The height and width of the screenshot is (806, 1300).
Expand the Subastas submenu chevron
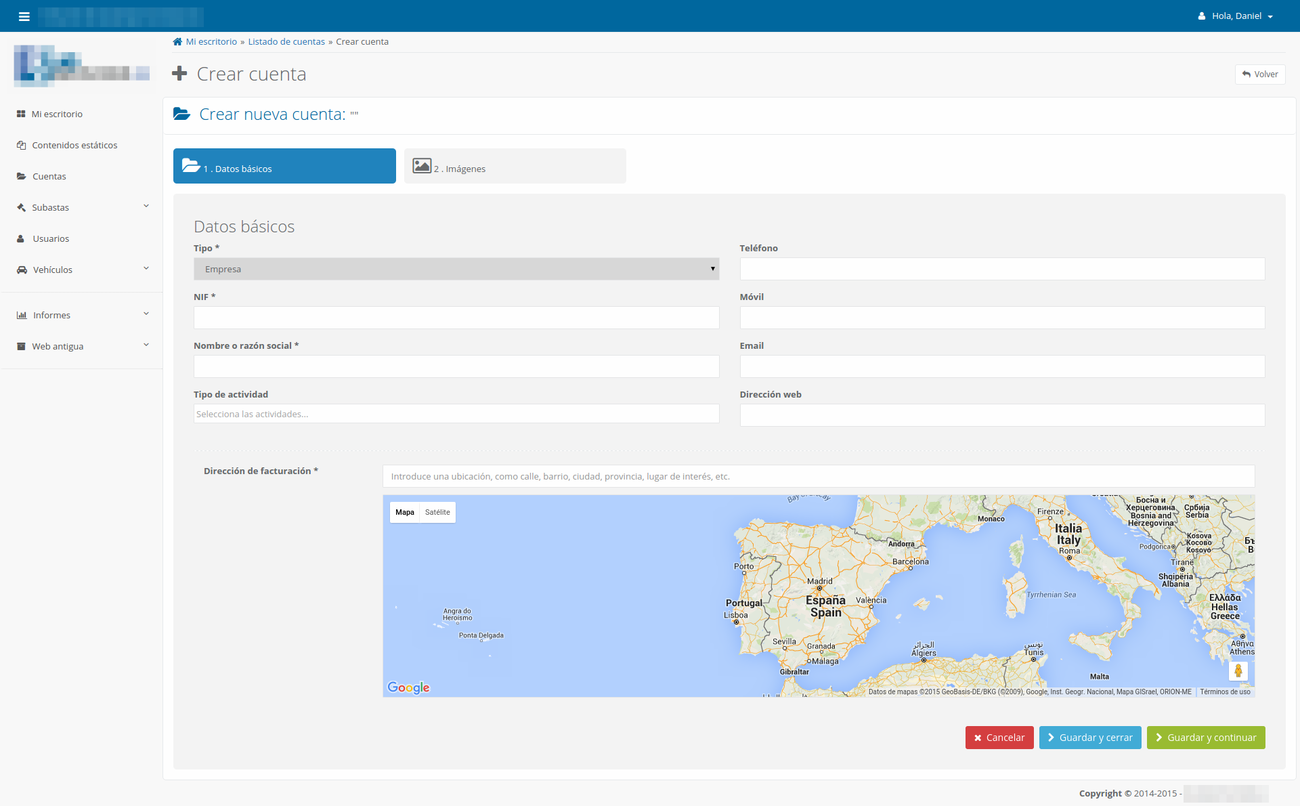point(146,207)
